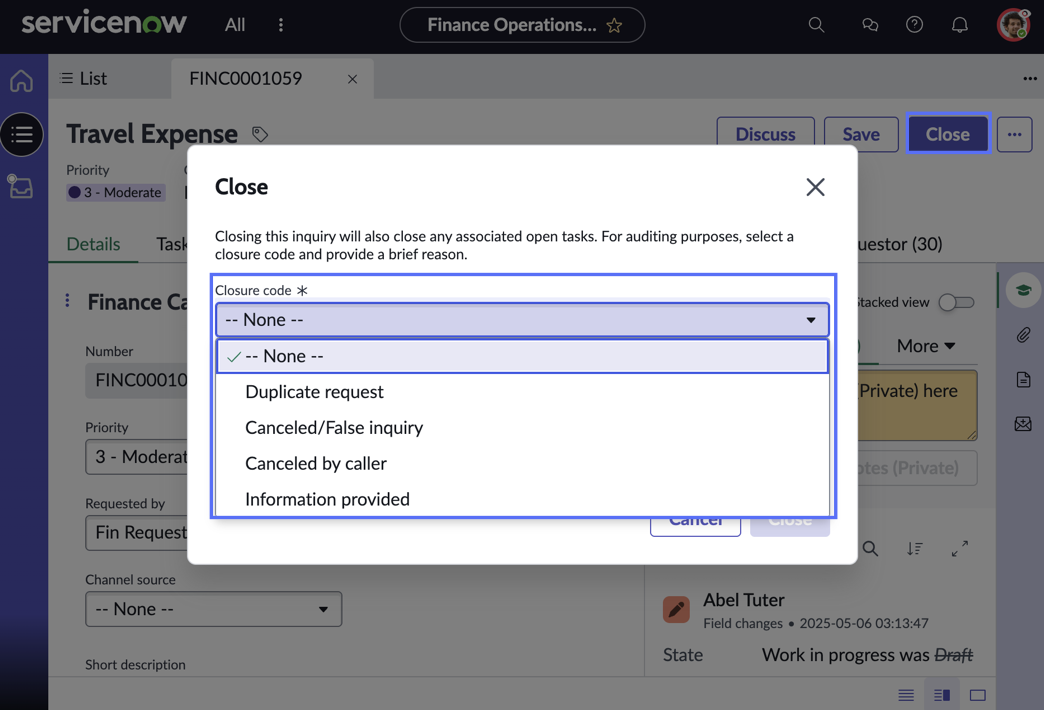The width and height of the screenshot is (1044, 710).
Task: Click the user avatar in header
Action: pyautogui.click(x=1013, y=25)
